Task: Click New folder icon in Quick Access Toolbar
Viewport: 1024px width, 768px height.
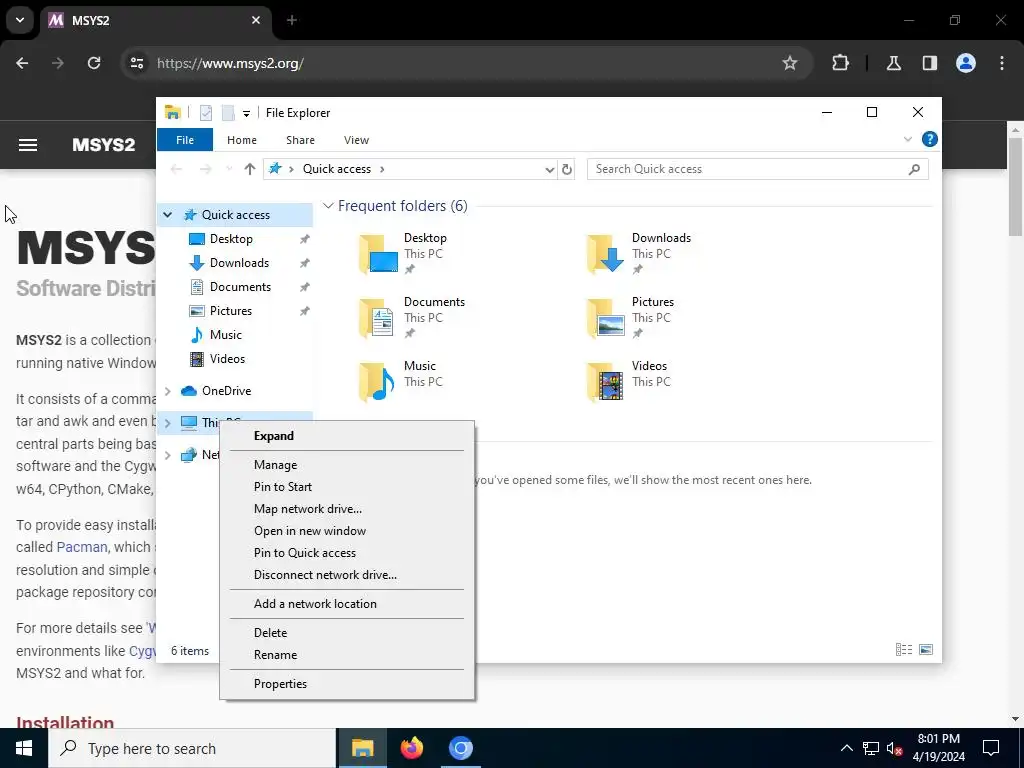Action: (228, 112)
